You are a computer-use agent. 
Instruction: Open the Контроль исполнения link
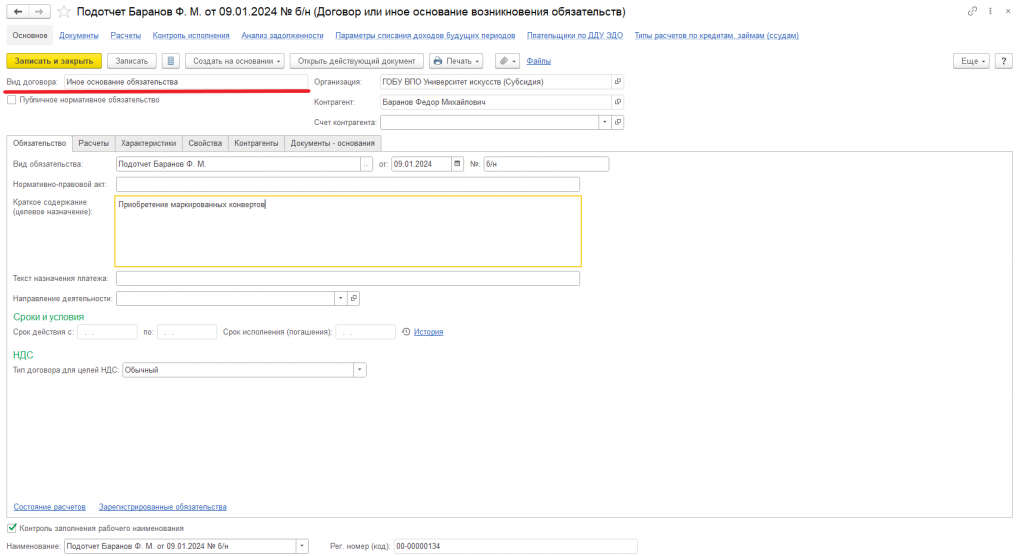coord(191,35)
